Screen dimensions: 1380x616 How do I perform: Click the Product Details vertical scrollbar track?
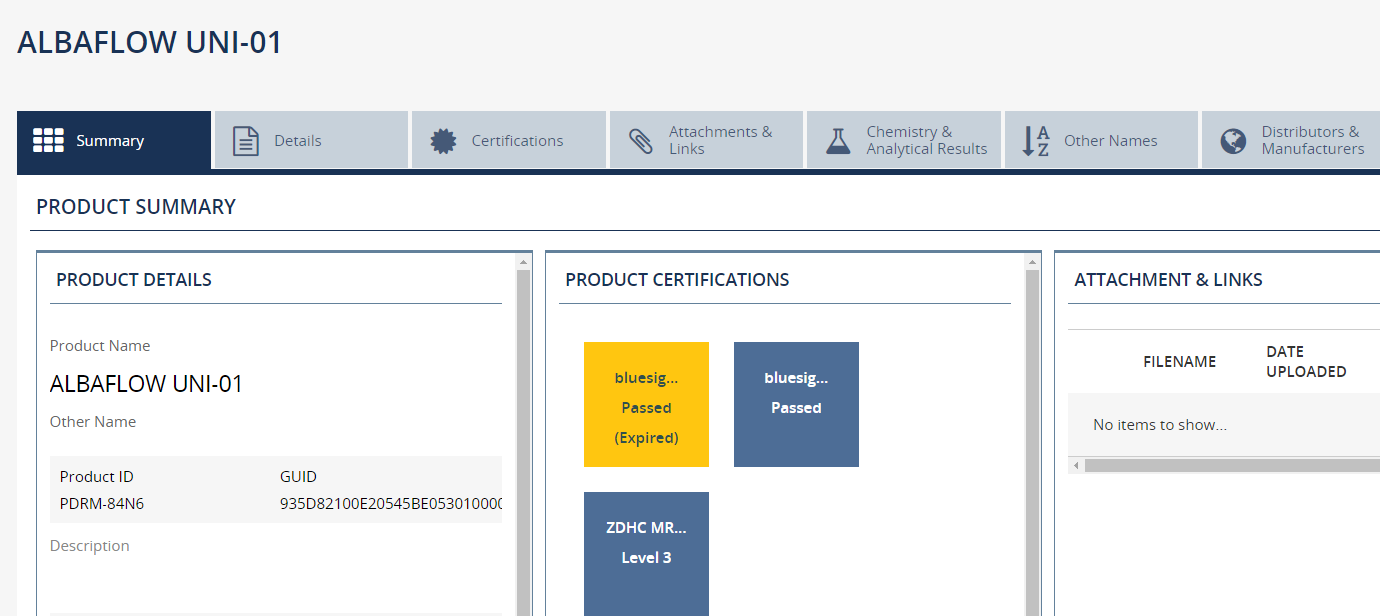tap(523, 443)
